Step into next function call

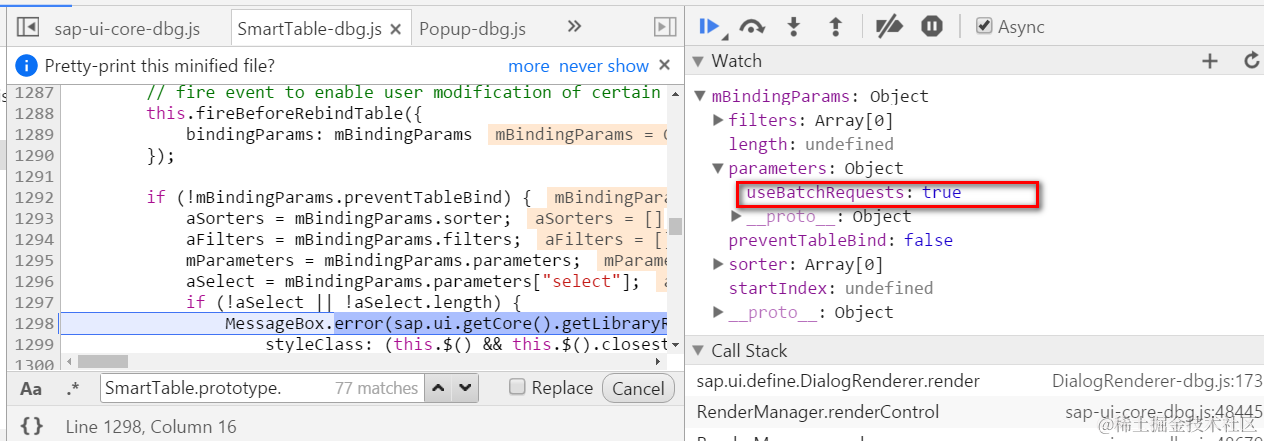(795, 27)
